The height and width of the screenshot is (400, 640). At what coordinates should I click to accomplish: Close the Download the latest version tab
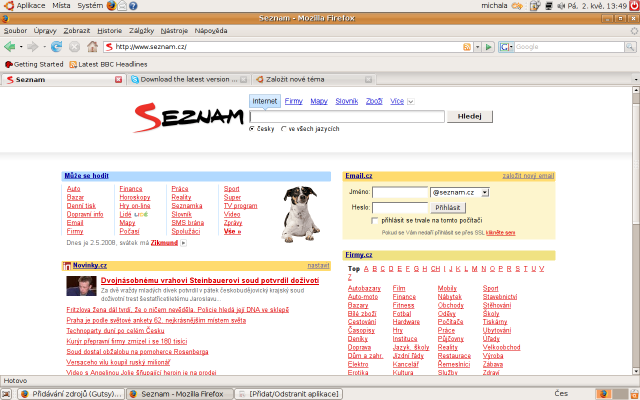243,80
